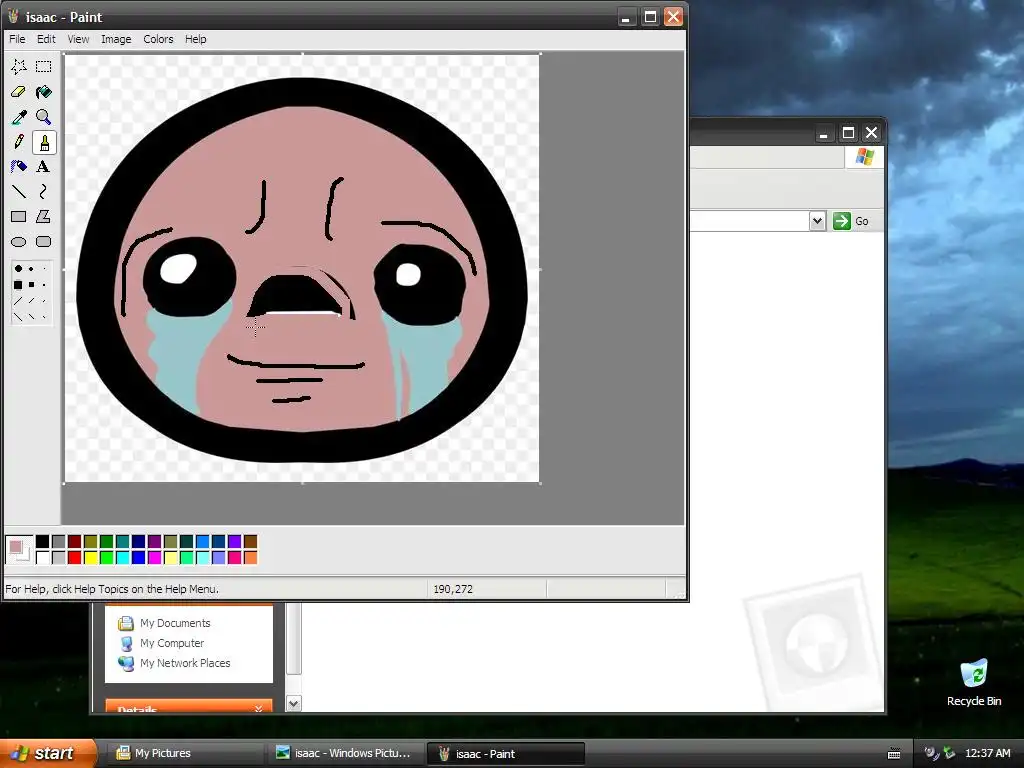Click the Windows flag logo in explorer window
This screenshot has width=1024, height=768.
(864, 157)
